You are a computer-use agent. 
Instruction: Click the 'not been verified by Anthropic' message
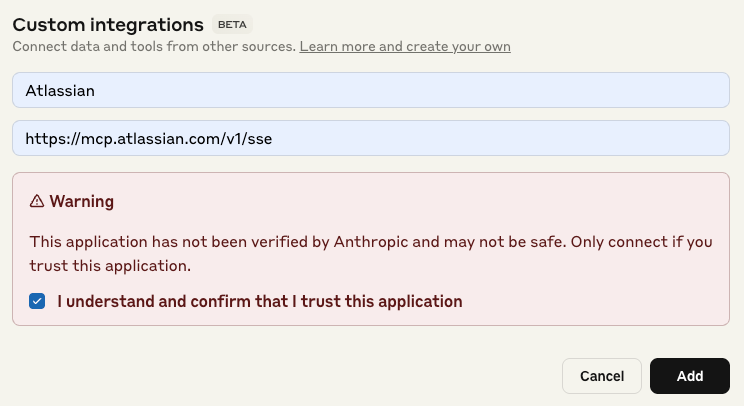click(371, 254)
